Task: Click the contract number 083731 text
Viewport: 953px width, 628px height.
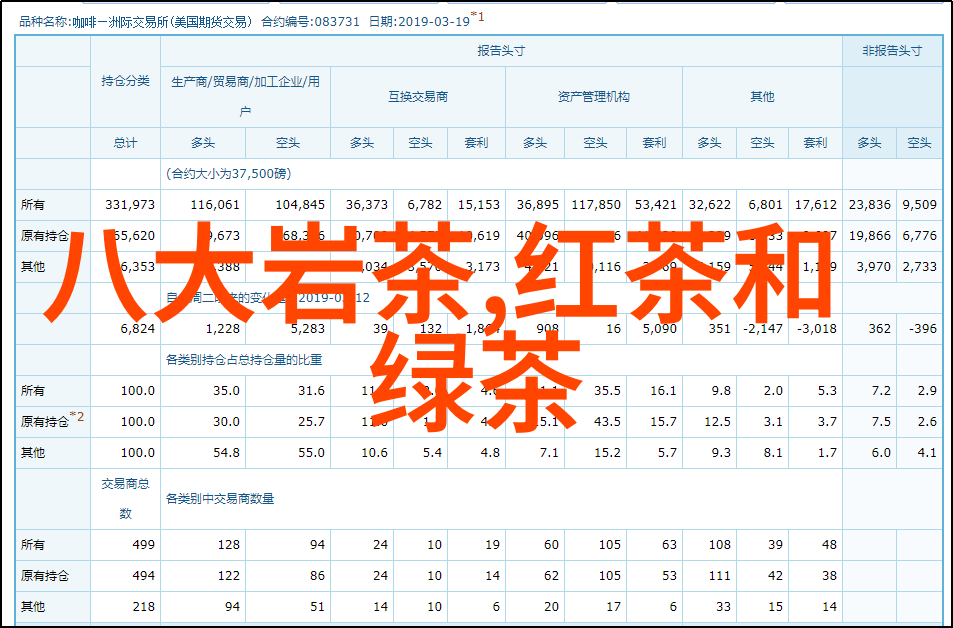Action: pos(340,19)
